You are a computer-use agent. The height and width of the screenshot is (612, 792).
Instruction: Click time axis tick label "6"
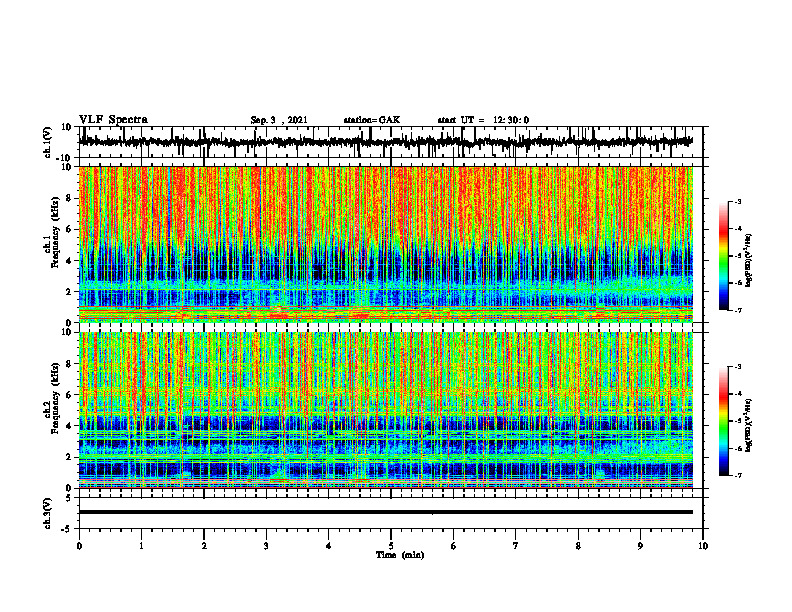tap(454, 546)
